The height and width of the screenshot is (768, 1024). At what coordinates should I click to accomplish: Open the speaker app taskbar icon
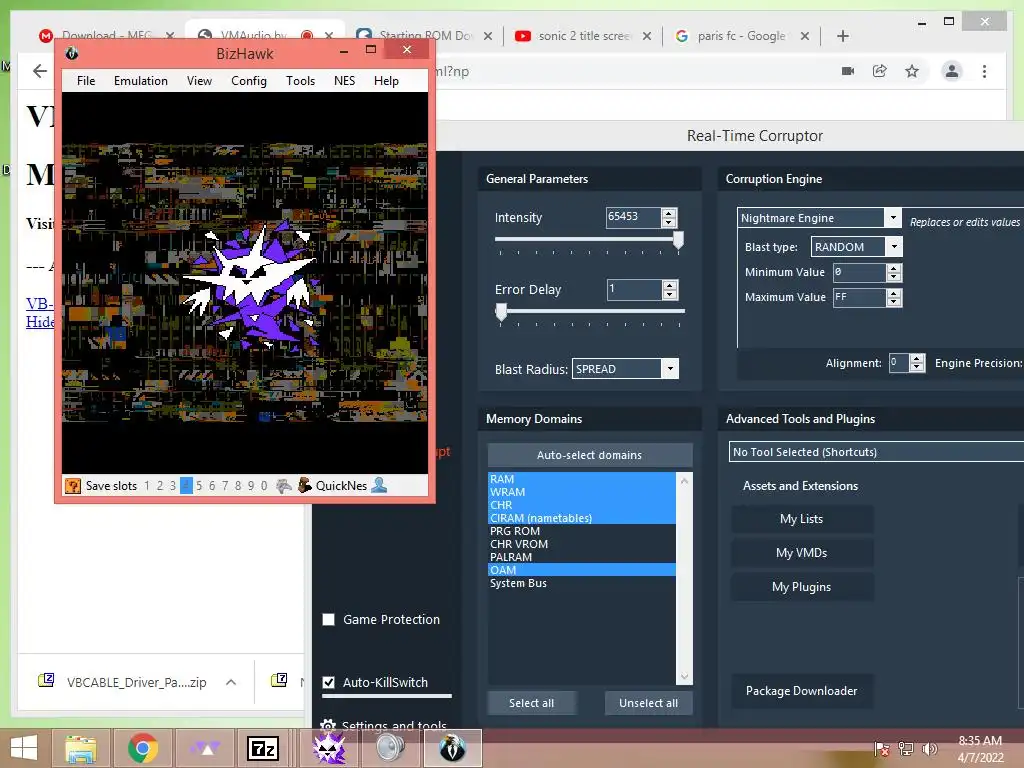click(391, 748)
